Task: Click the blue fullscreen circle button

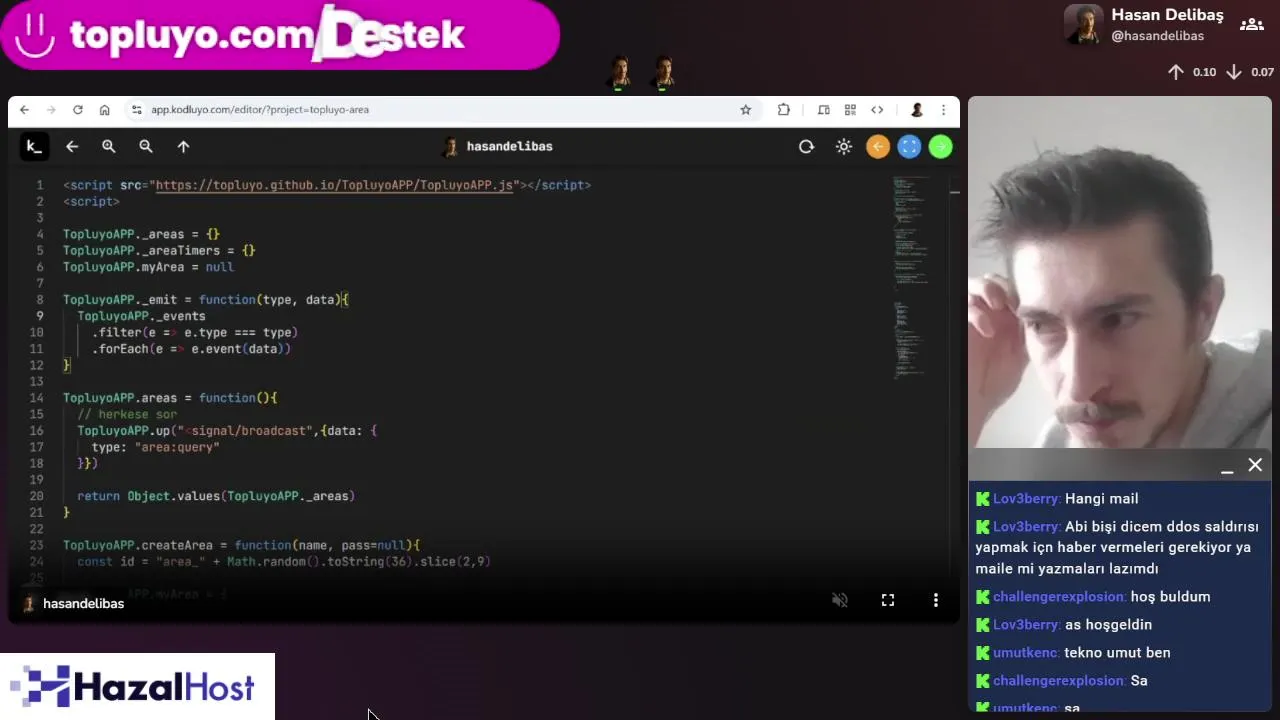Action: 909,147
